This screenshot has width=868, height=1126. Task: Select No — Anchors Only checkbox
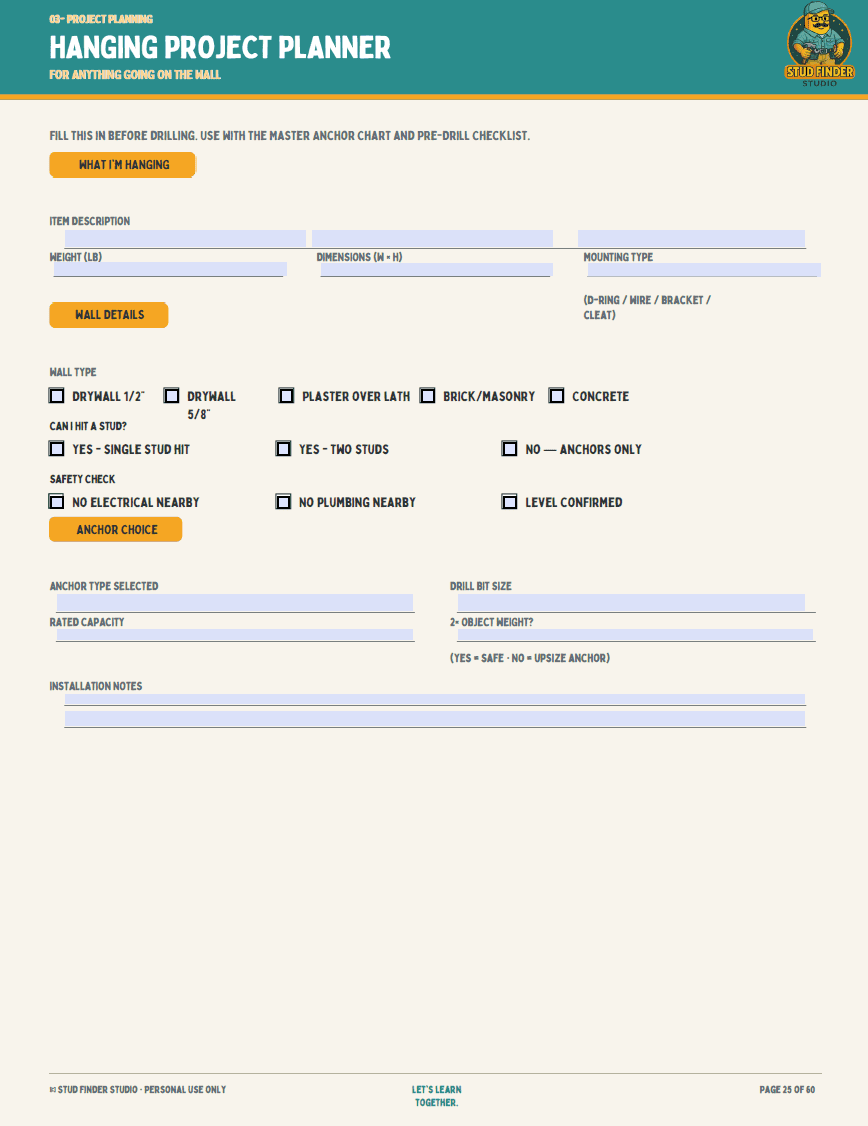point(510,449)
